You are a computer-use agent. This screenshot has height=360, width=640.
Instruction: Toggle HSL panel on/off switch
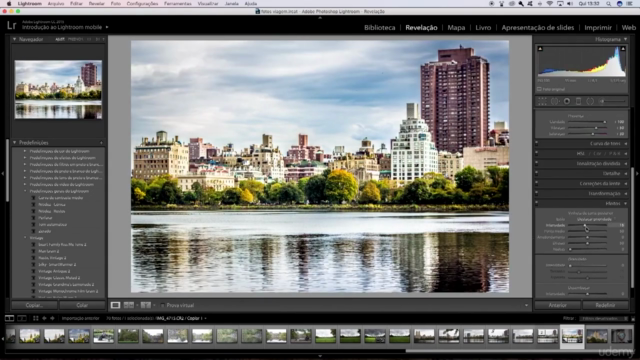(x=537, y=153)
